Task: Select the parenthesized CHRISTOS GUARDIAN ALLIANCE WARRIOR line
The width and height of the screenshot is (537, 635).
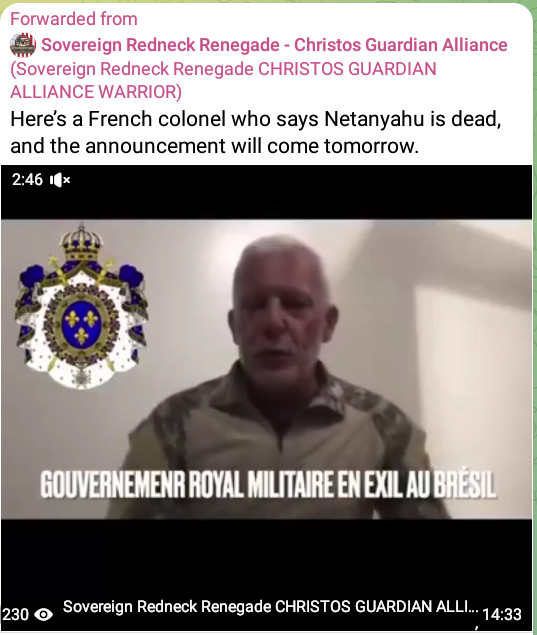Action: tap(223, 80)
